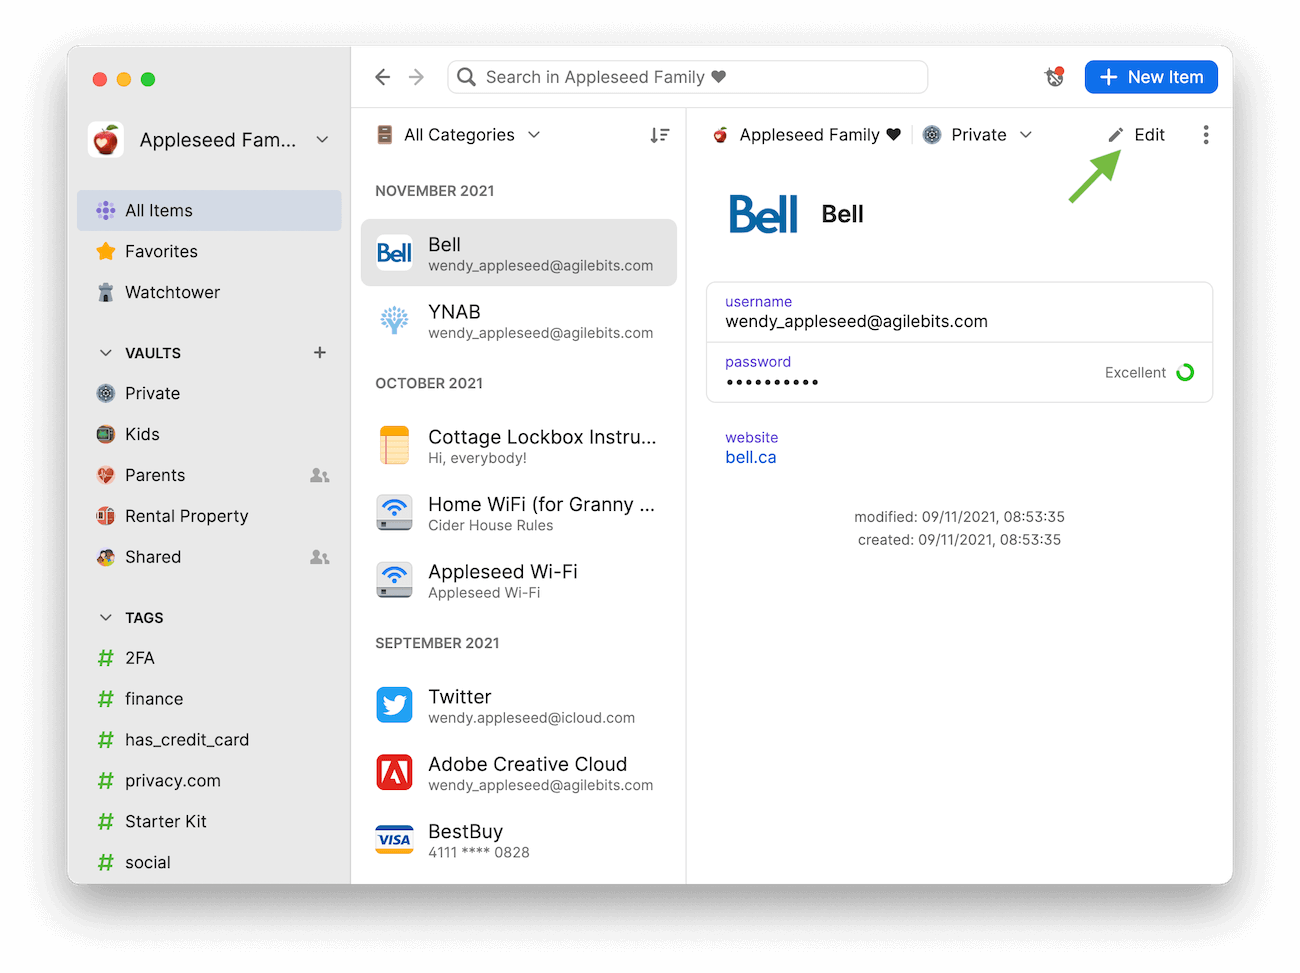Open the Private vault dropdown in detail header
Image resolution: width=1300 pixels, height=973 pixels.
(977, 135)
